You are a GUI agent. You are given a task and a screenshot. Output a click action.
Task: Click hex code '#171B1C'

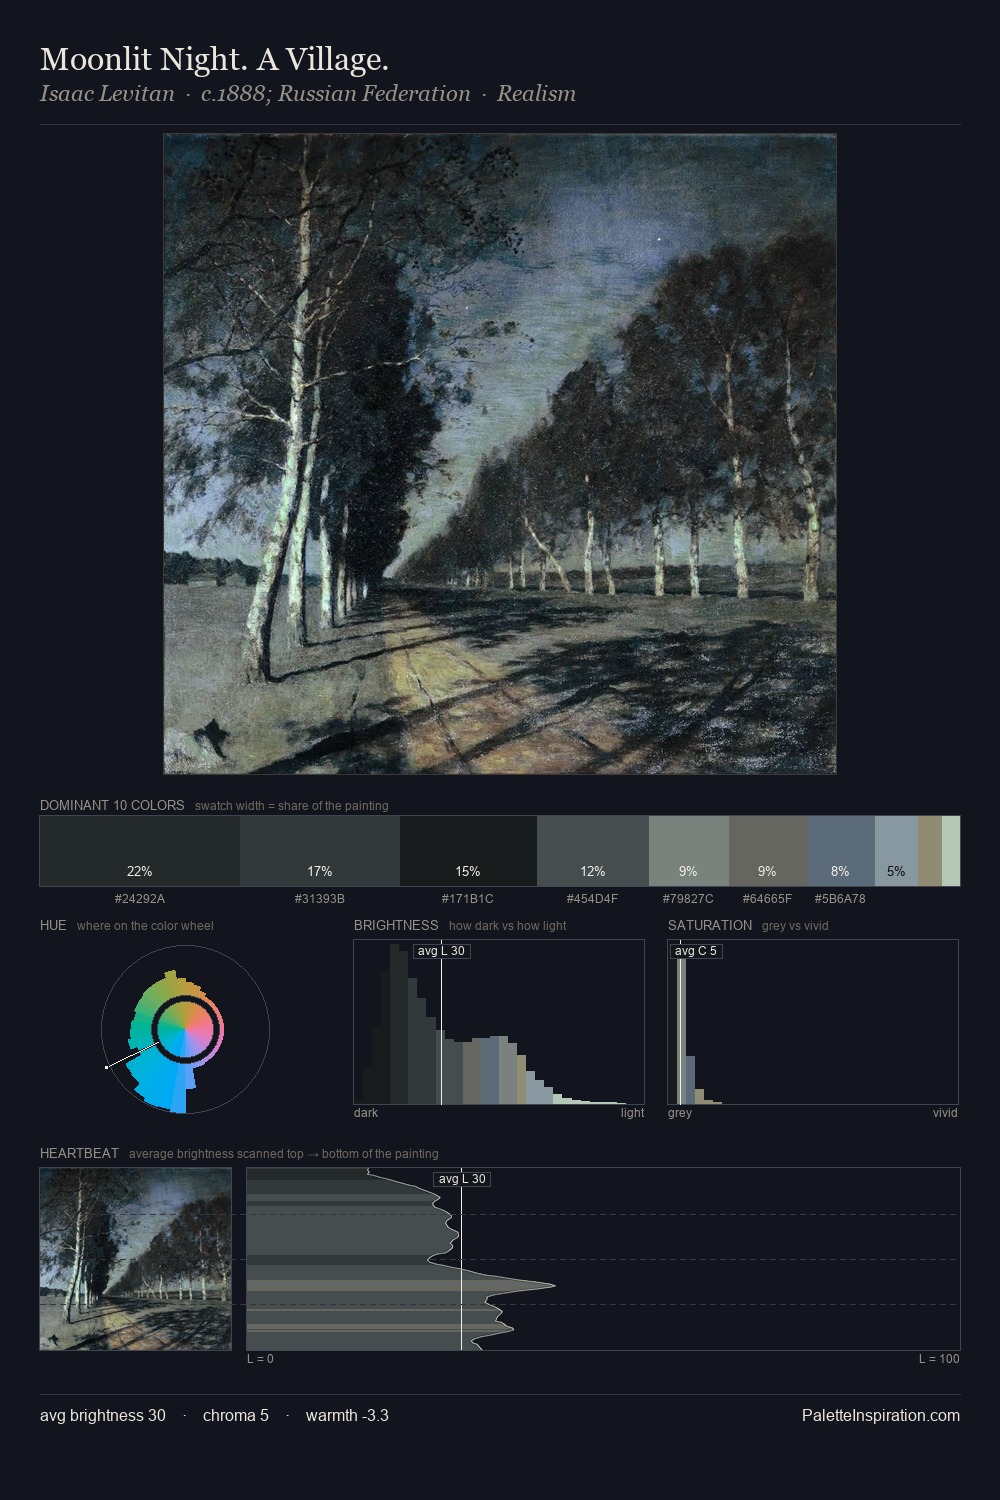tap(468, 899)
